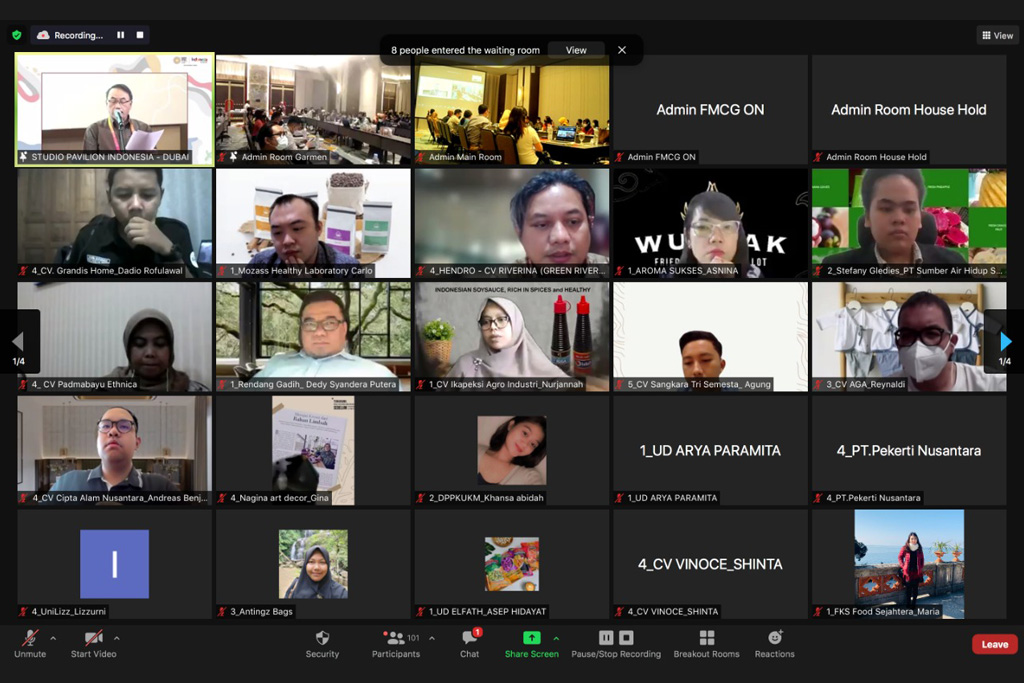
Task: Pause recording in the bottom toolbar
Action: tap(606, 638)
